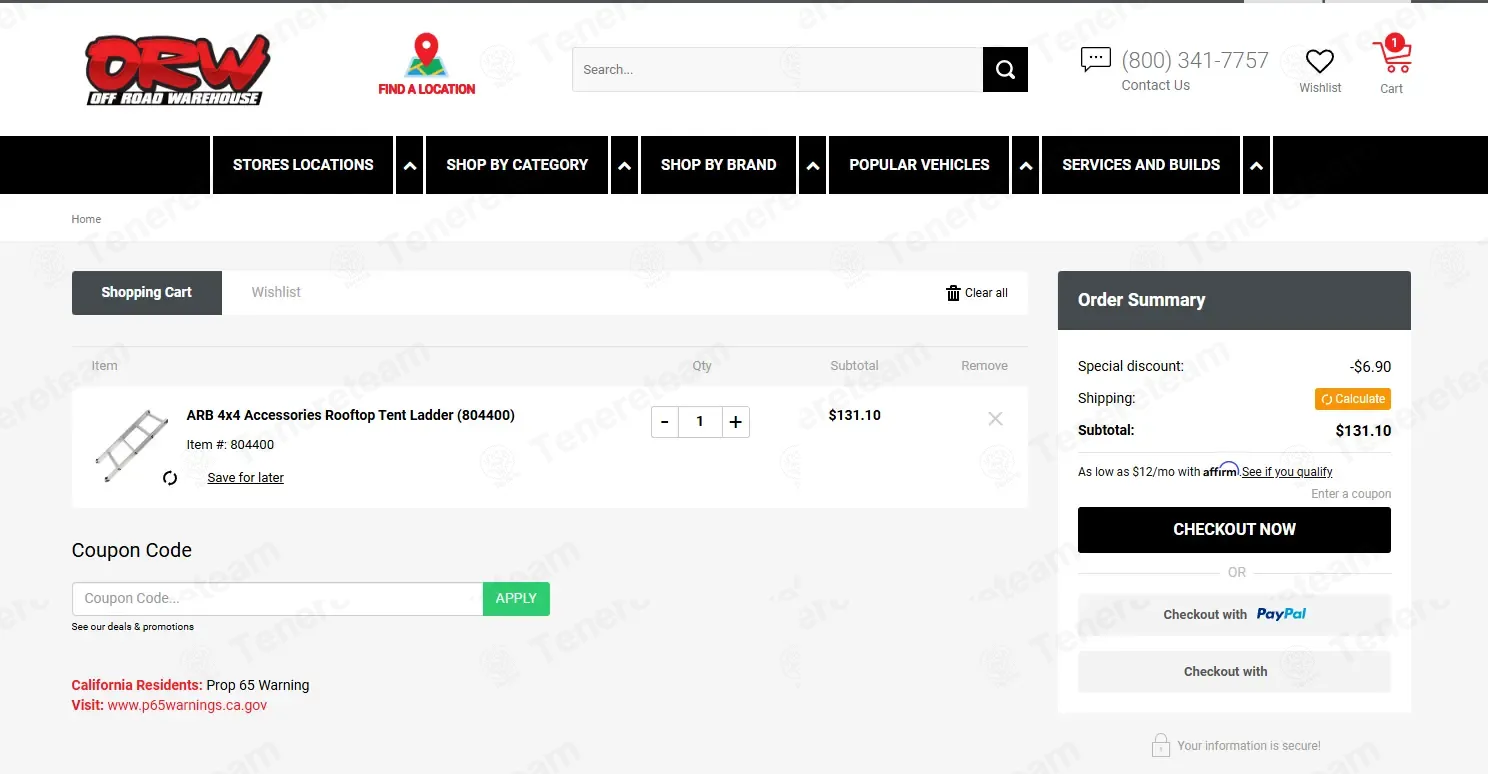
Task: Remove the ARB Tent Ladder item
Action: click(995, 419)
